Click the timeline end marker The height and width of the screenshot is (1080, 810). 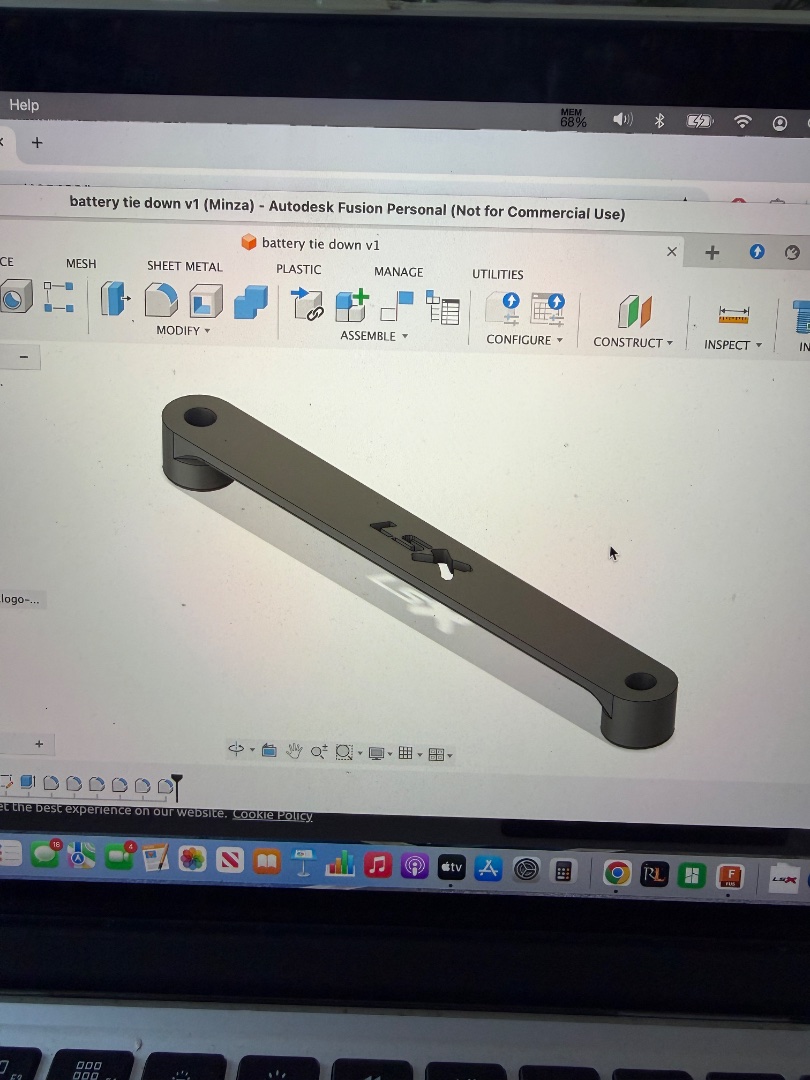[x=177, y=785]
